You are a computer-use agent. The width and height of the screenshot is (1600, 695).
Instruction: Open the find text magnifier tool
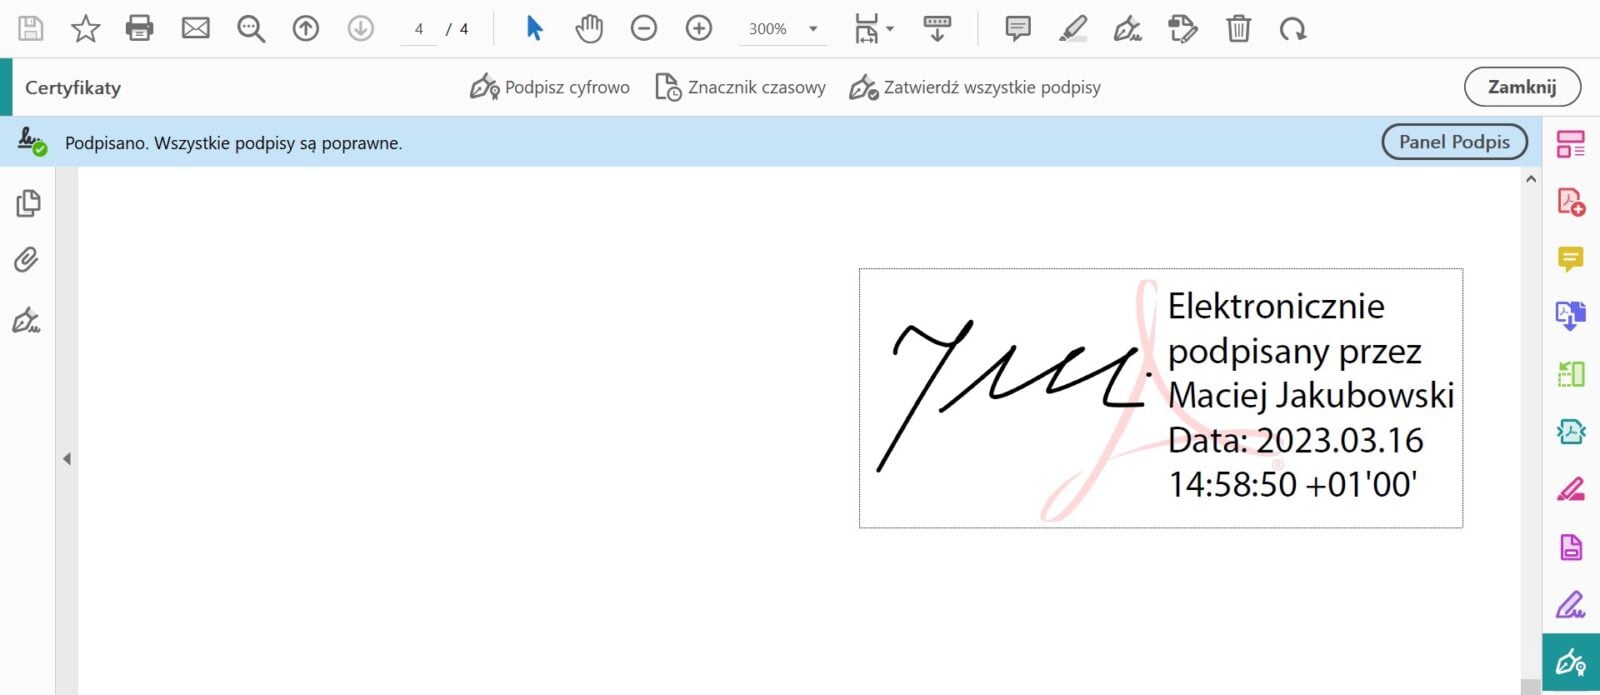250,29
